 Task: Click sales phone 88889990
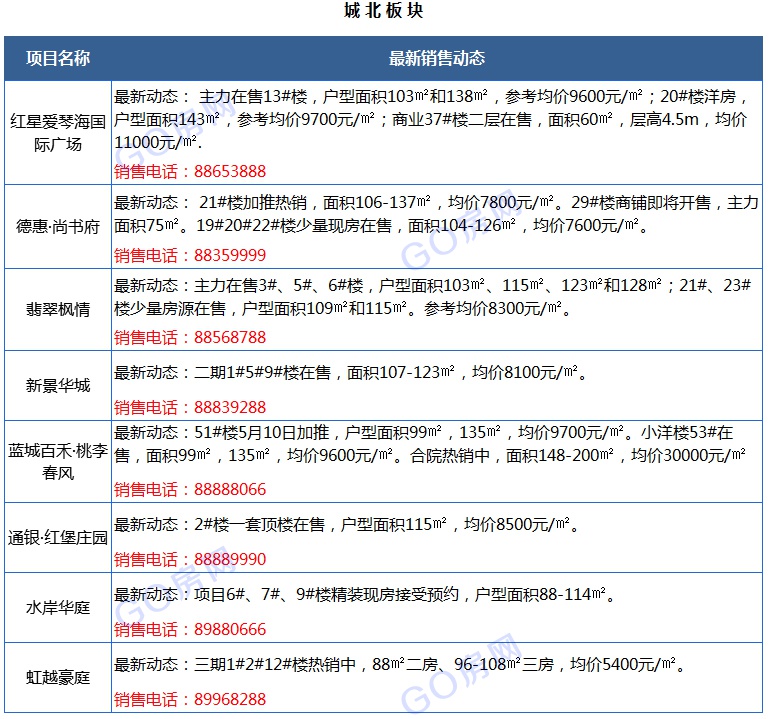230,559
